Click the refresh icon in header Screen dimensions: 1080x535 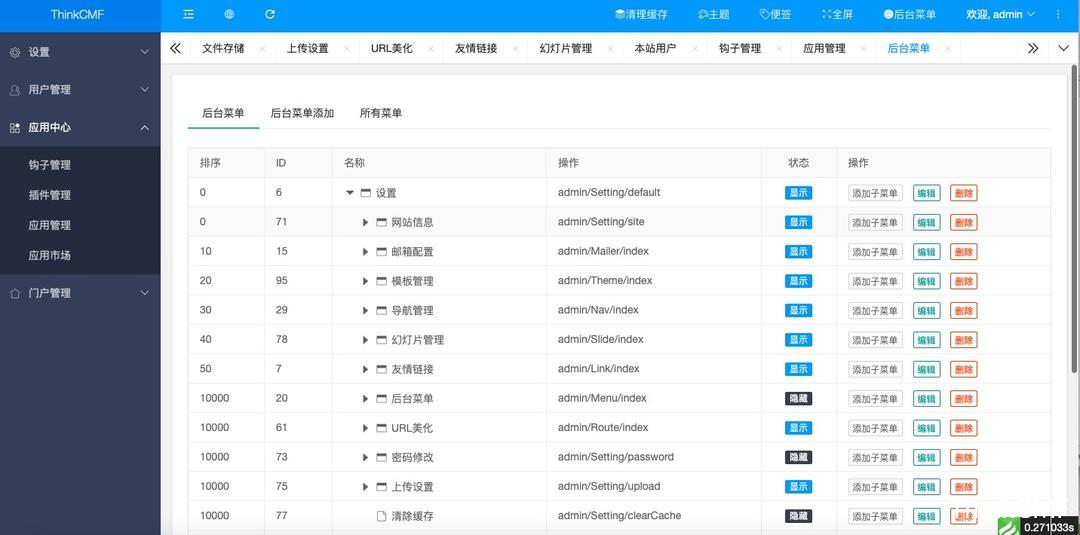point(270,14)
